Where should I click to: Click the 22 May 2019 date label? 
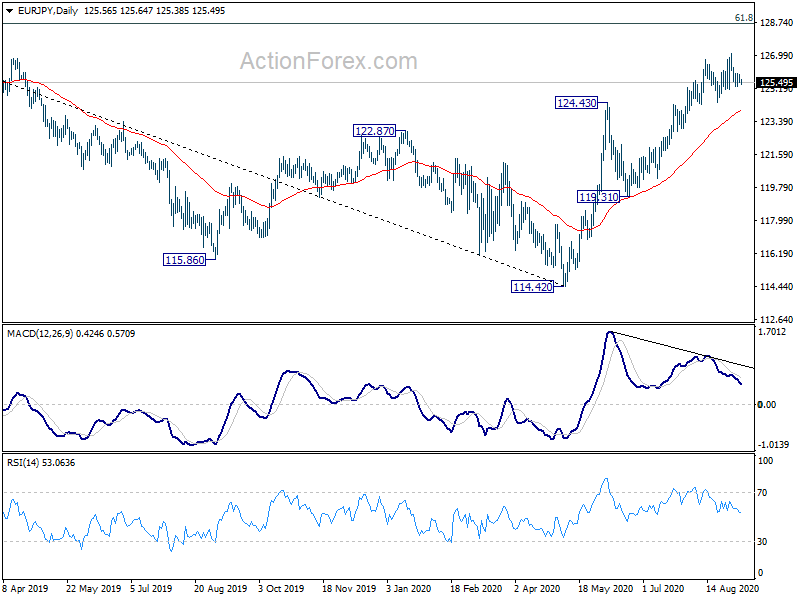coord(93,589)
